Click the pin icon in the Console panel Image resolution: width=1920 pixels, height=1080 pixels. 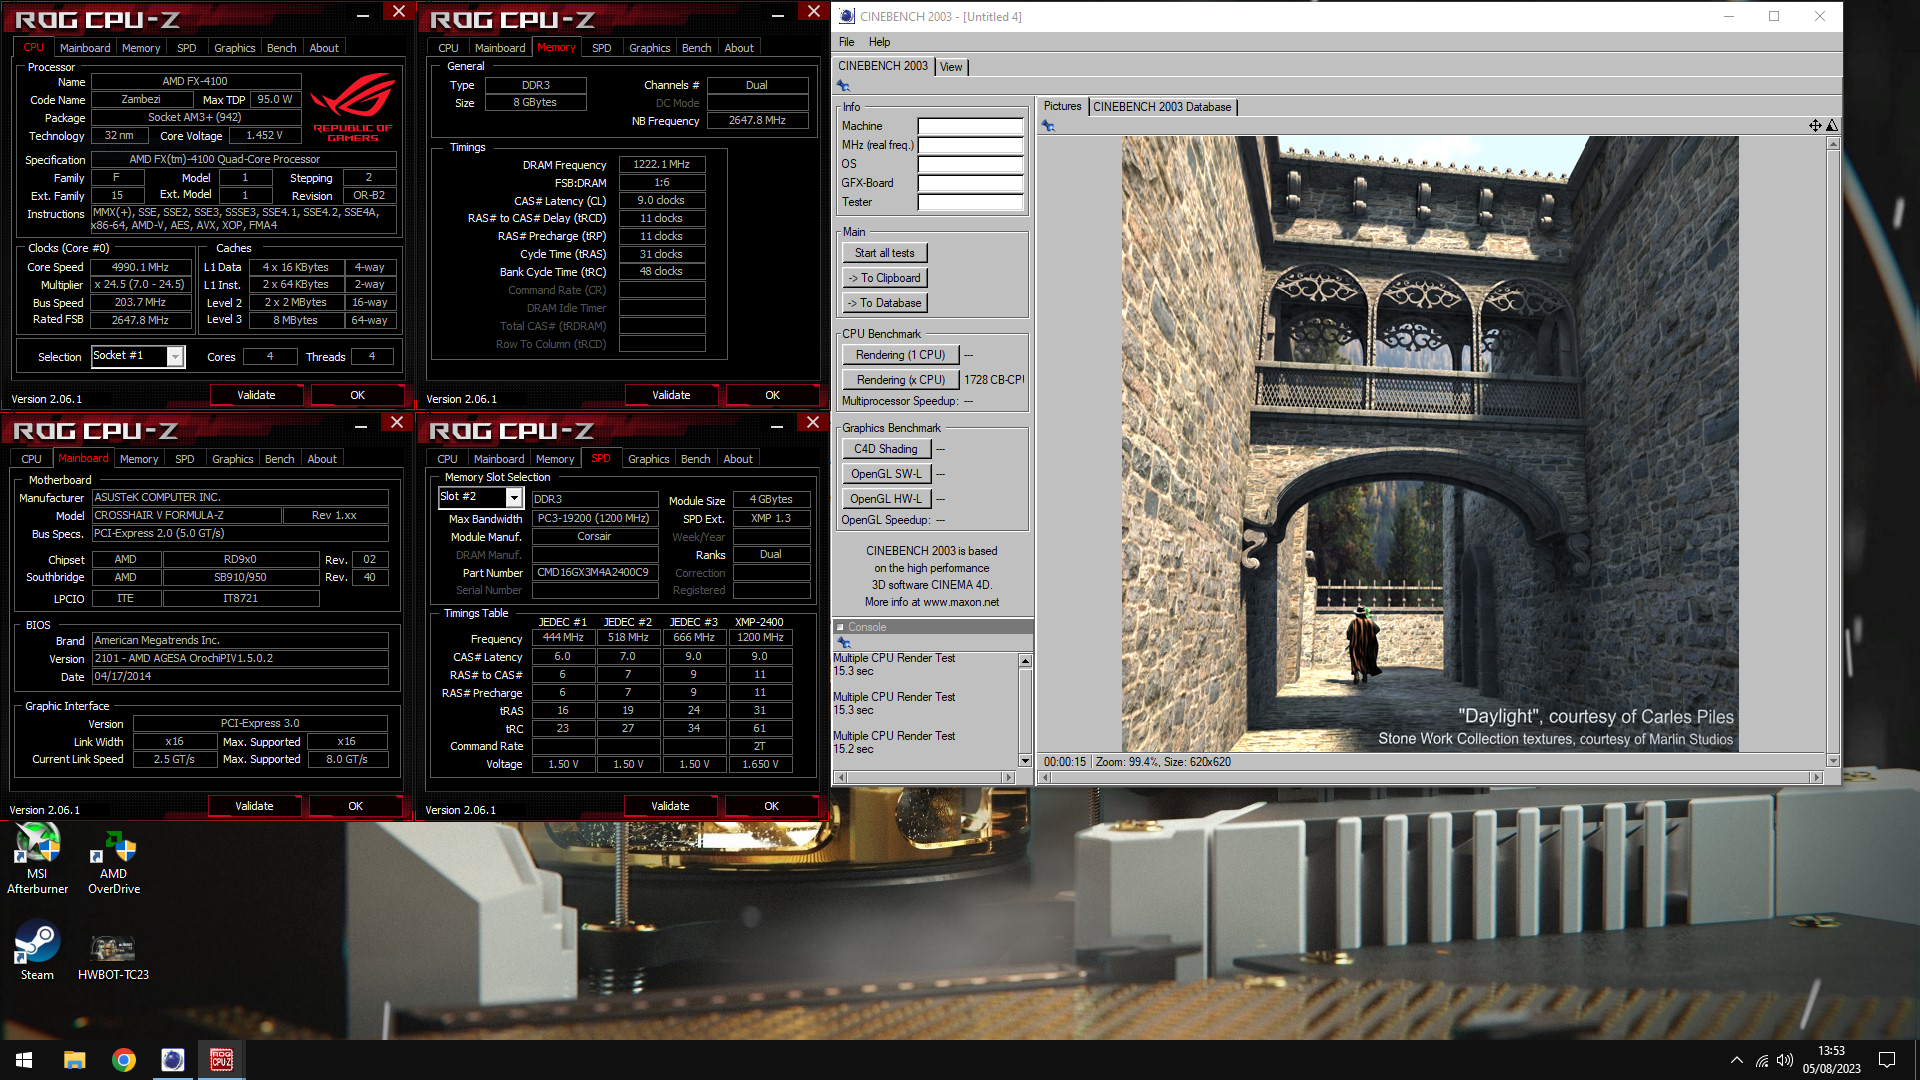pyautogui.click(x=843, y=643)
